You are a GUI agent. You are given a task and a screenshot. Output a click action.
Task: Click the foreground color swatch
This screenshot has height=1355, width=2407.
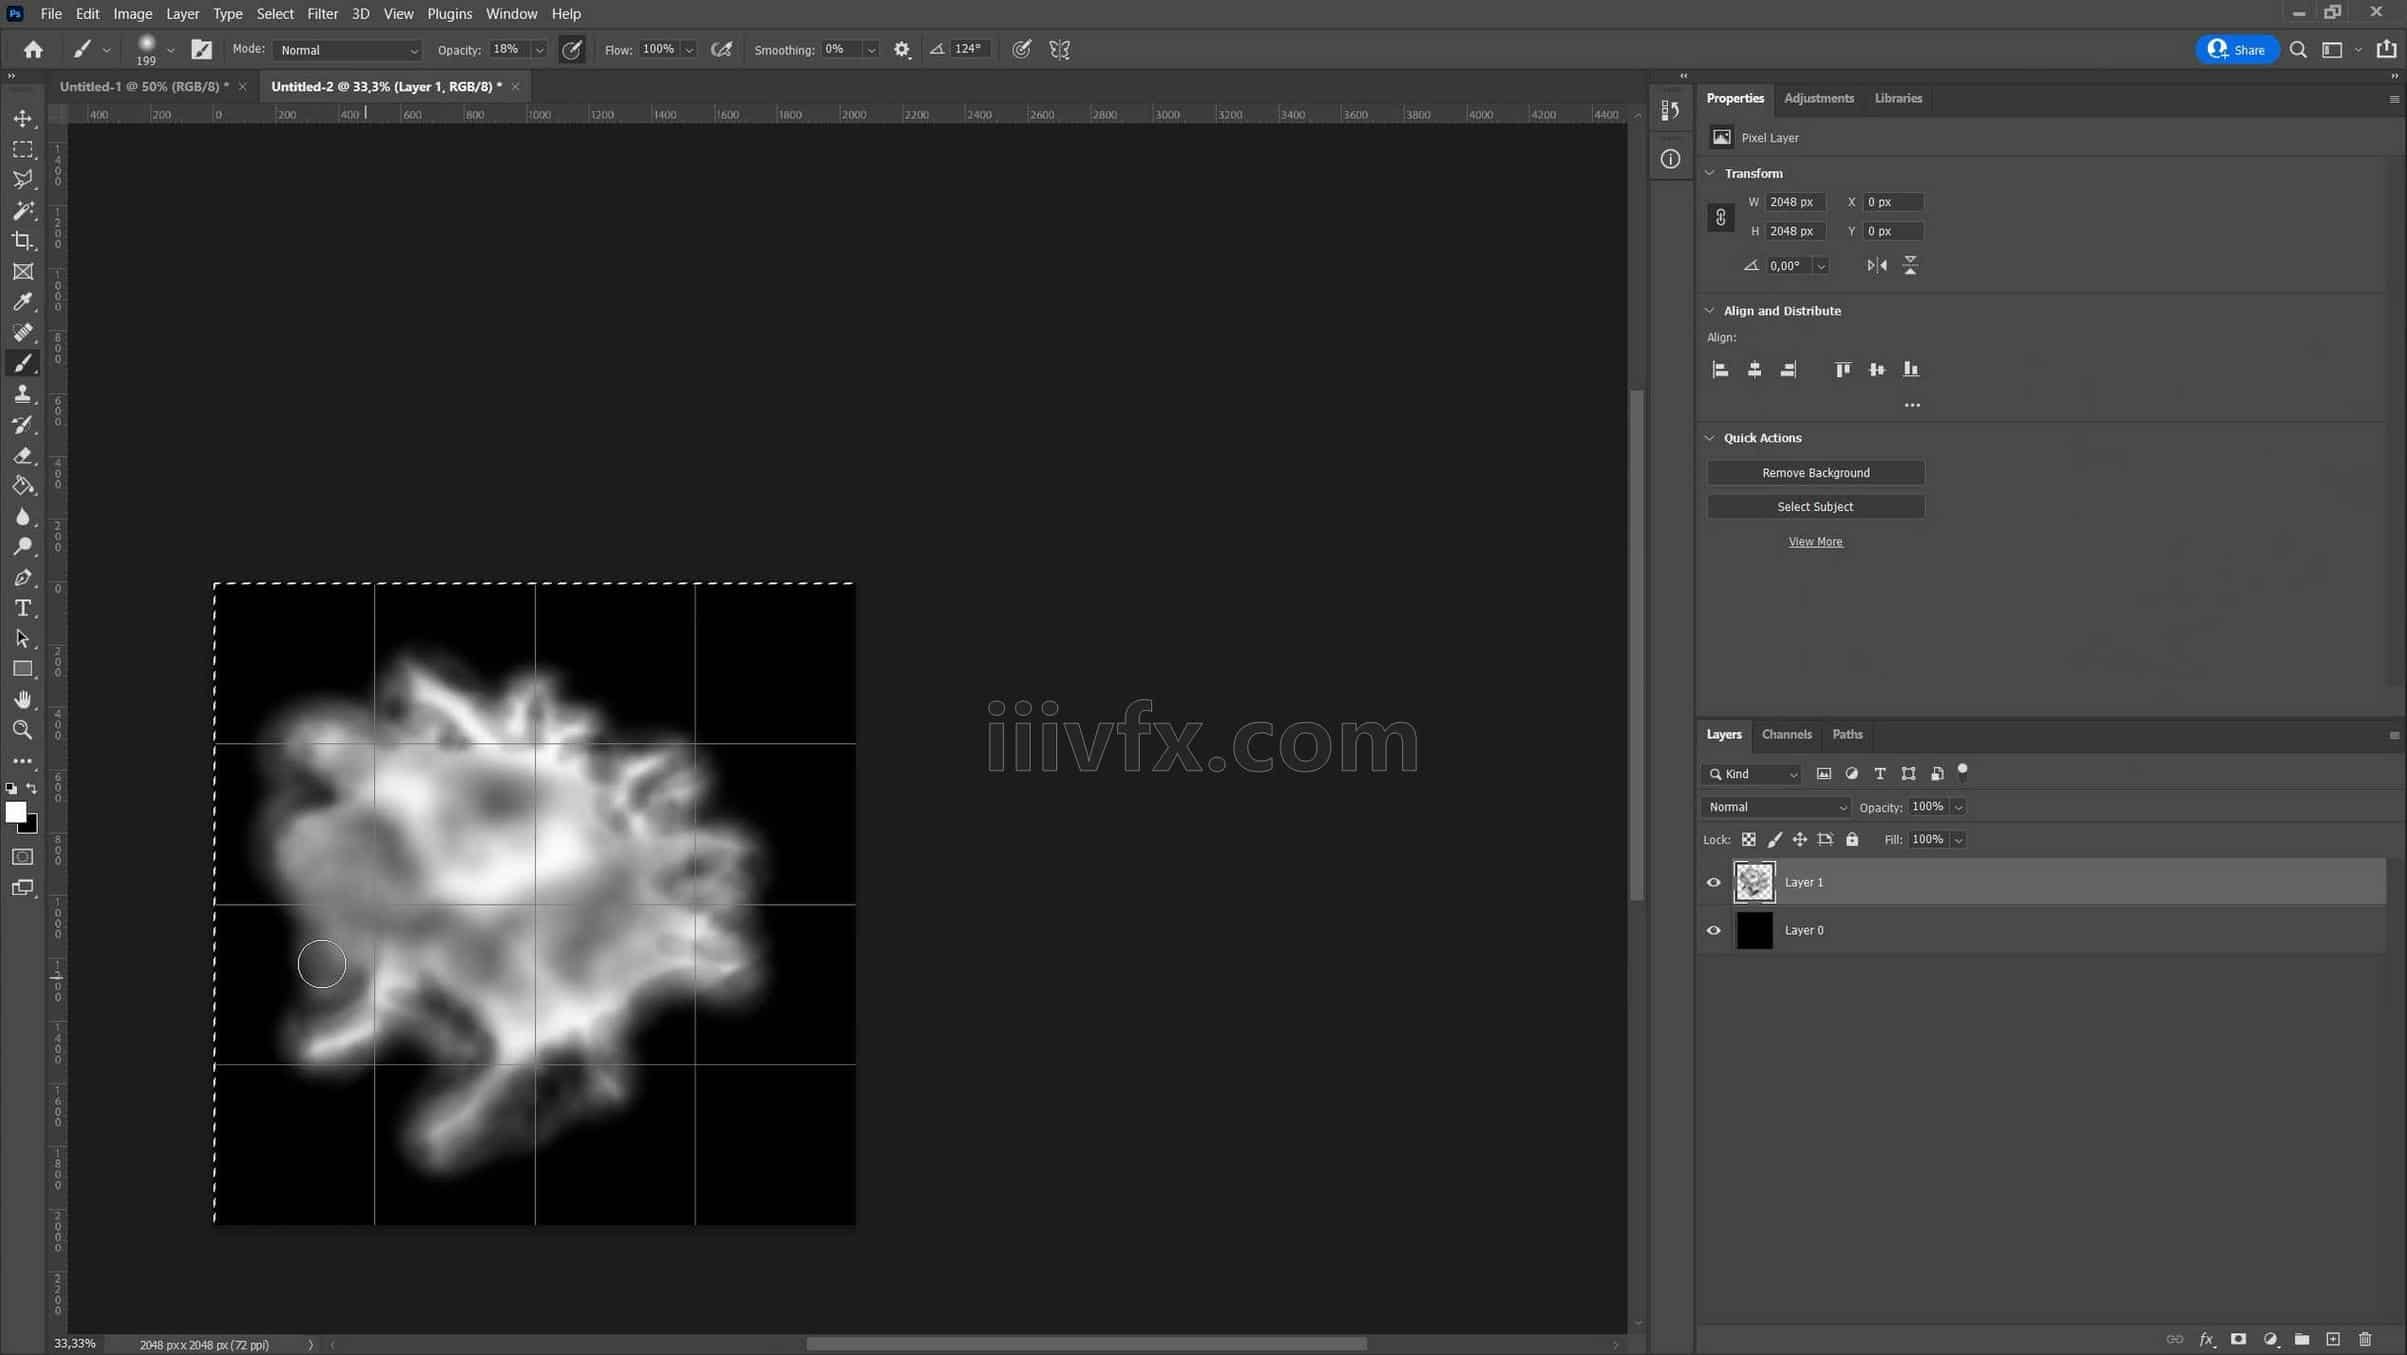tap(15, 812)
